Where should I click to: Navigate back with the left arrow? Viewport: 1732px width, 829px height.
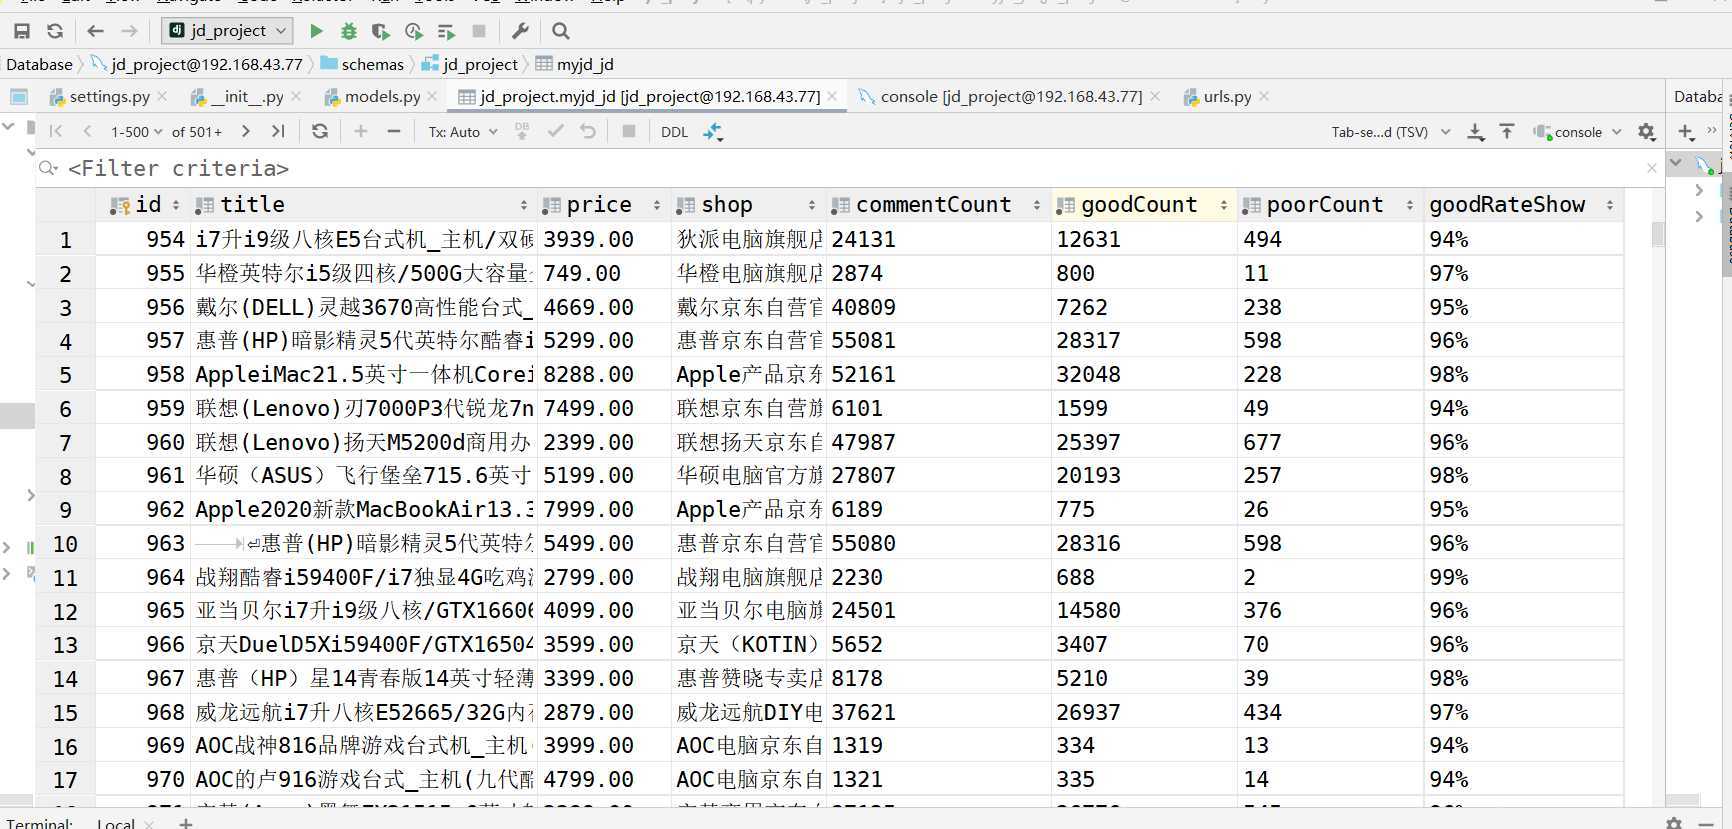coord(95,31)
